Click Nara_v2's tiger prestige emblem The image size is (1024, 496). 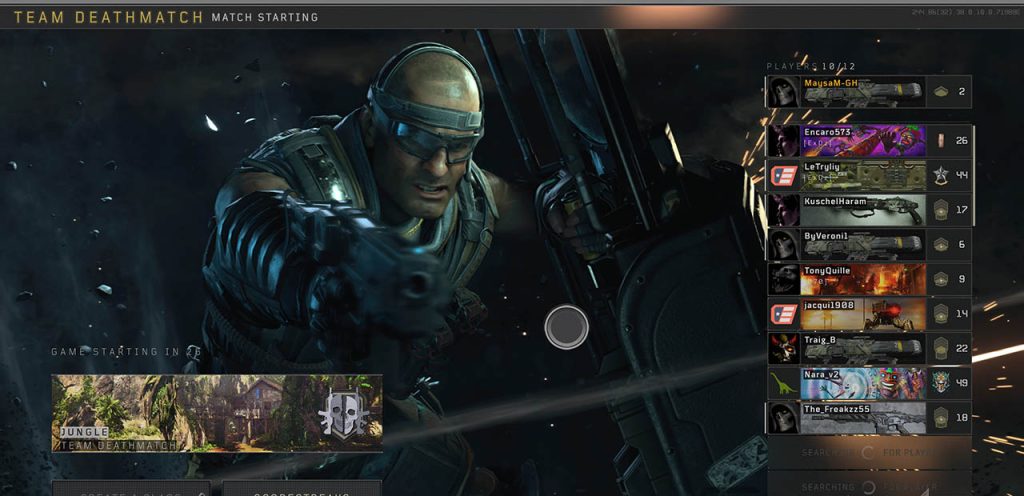(x=940, y=383)
